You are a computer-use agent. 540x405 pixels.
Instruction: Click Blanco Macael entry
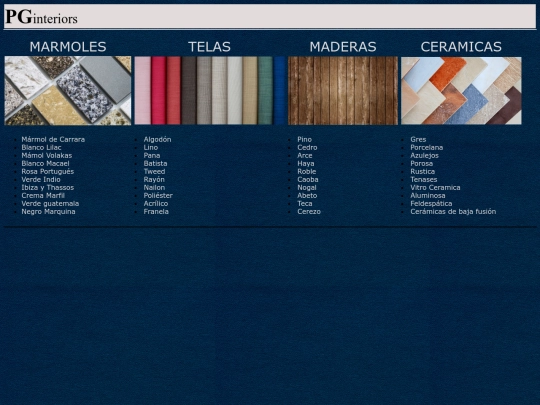pos(45,164)
